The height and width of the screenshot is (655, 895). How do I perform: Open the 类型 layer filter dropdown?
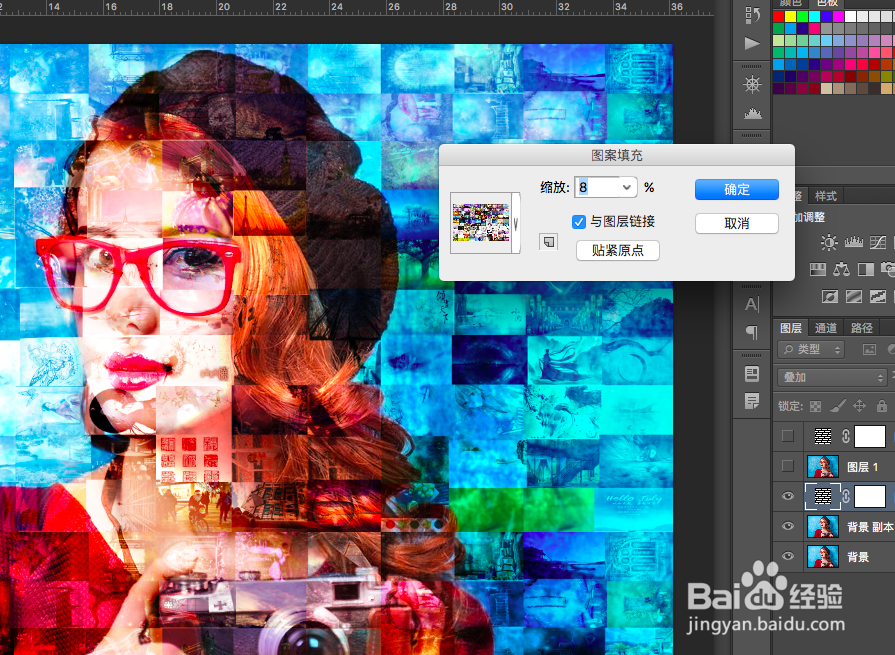pyautogui.click(x=811, y=349)
